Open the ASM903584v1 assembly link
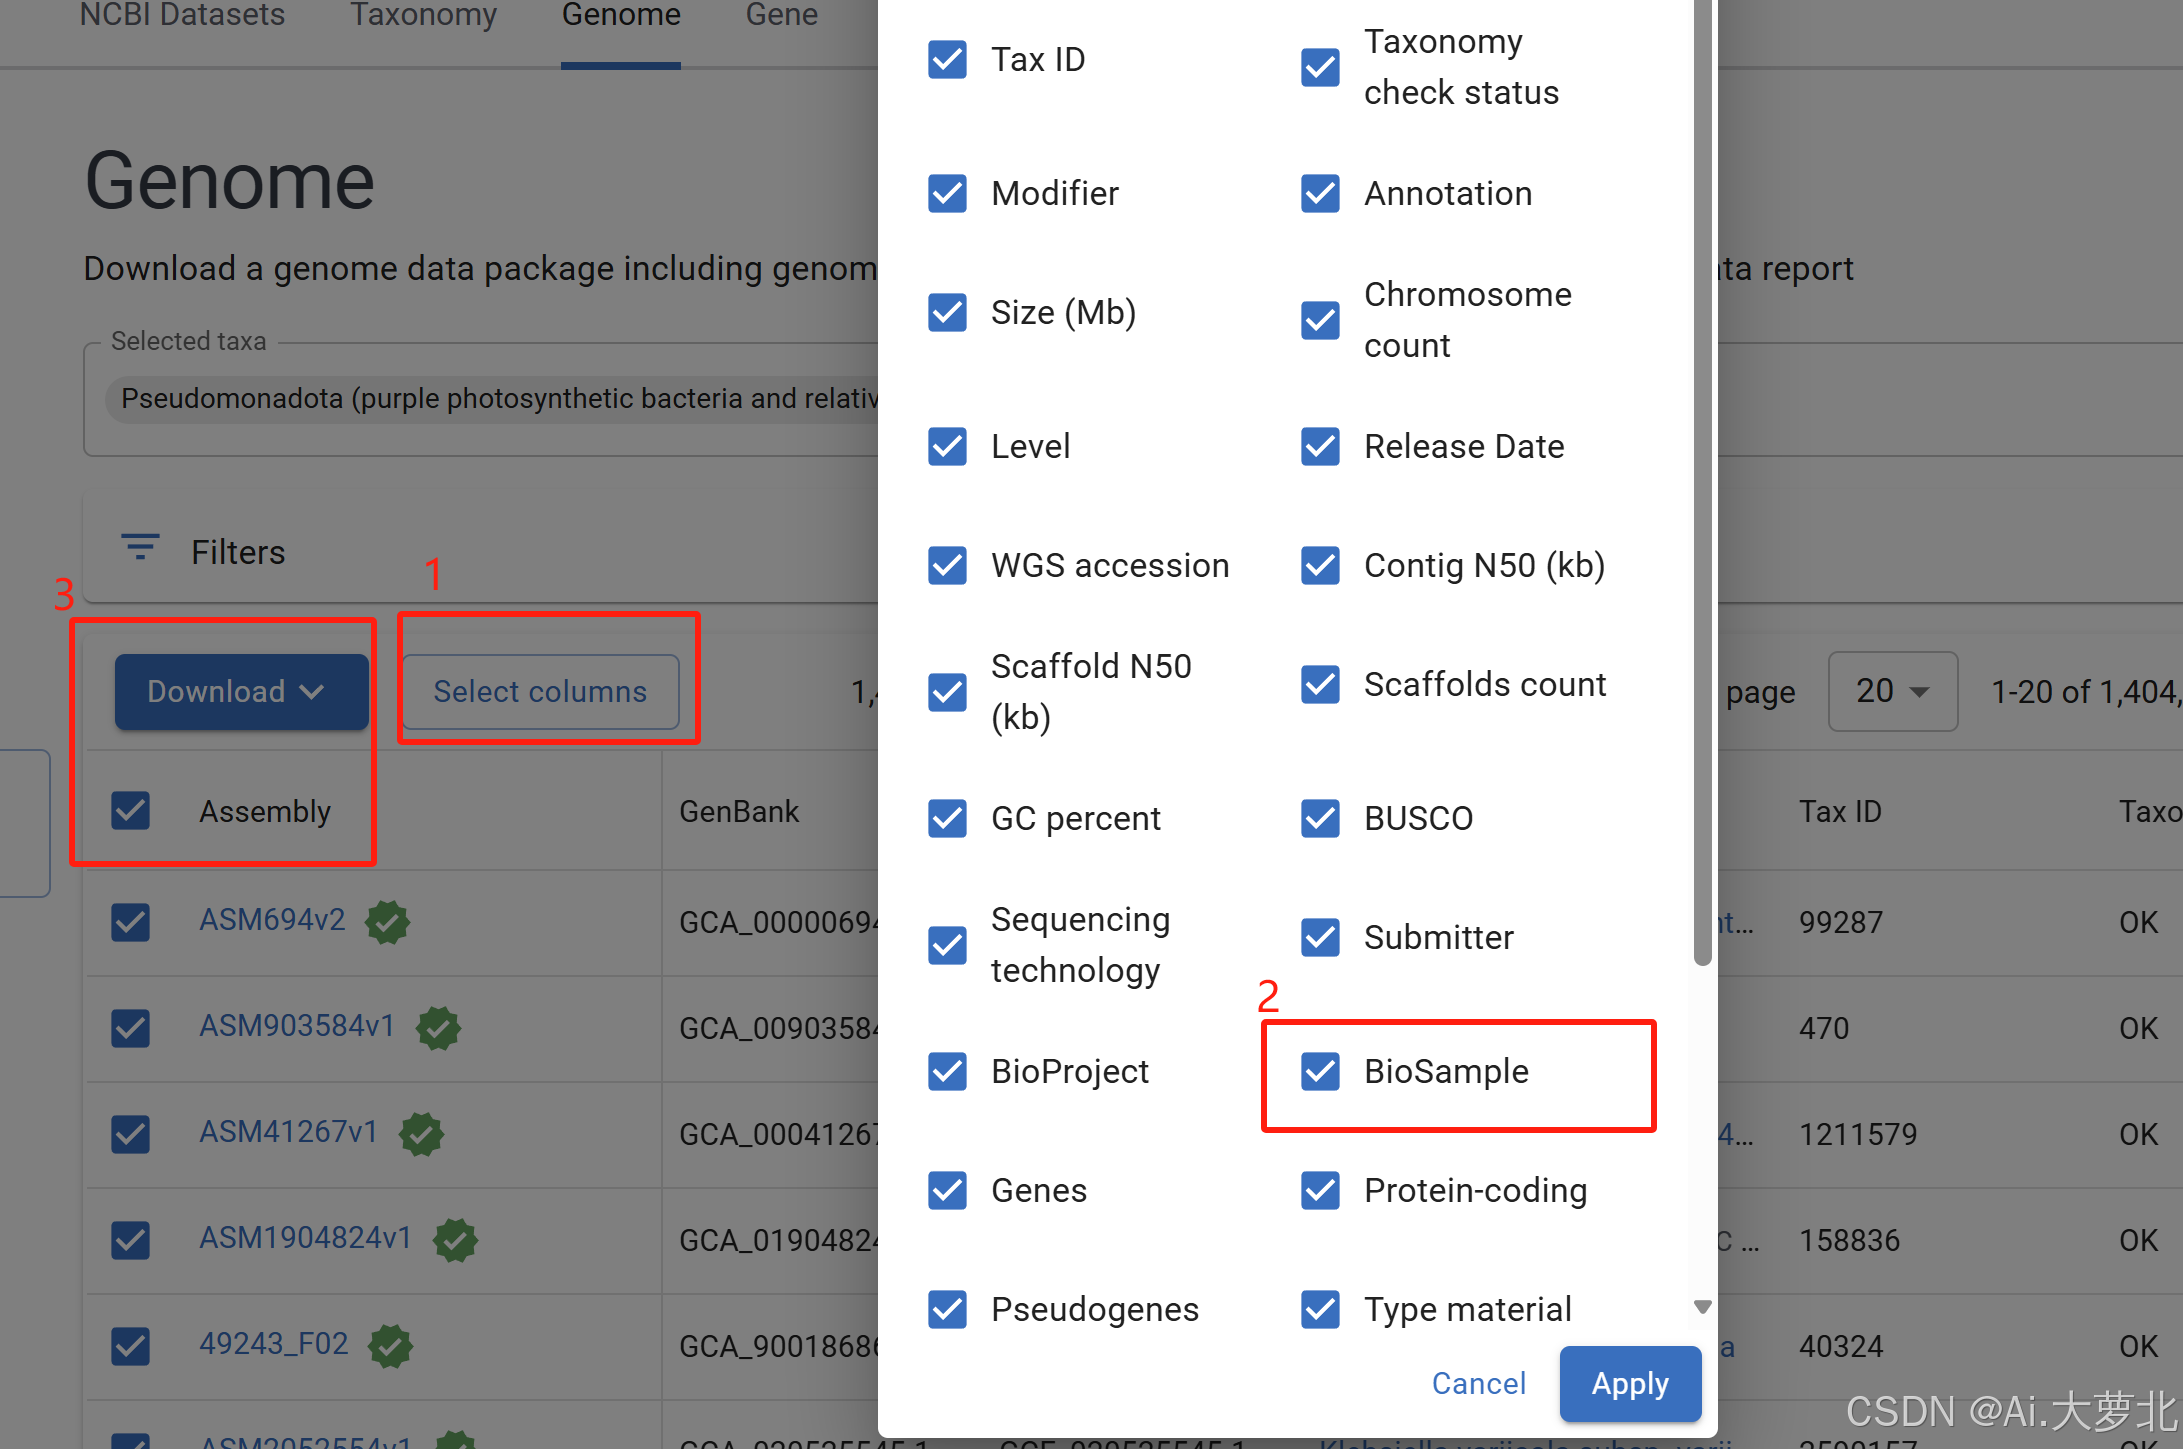This screenshot has width=2183, height=1449. click(x=297, y=1026)
